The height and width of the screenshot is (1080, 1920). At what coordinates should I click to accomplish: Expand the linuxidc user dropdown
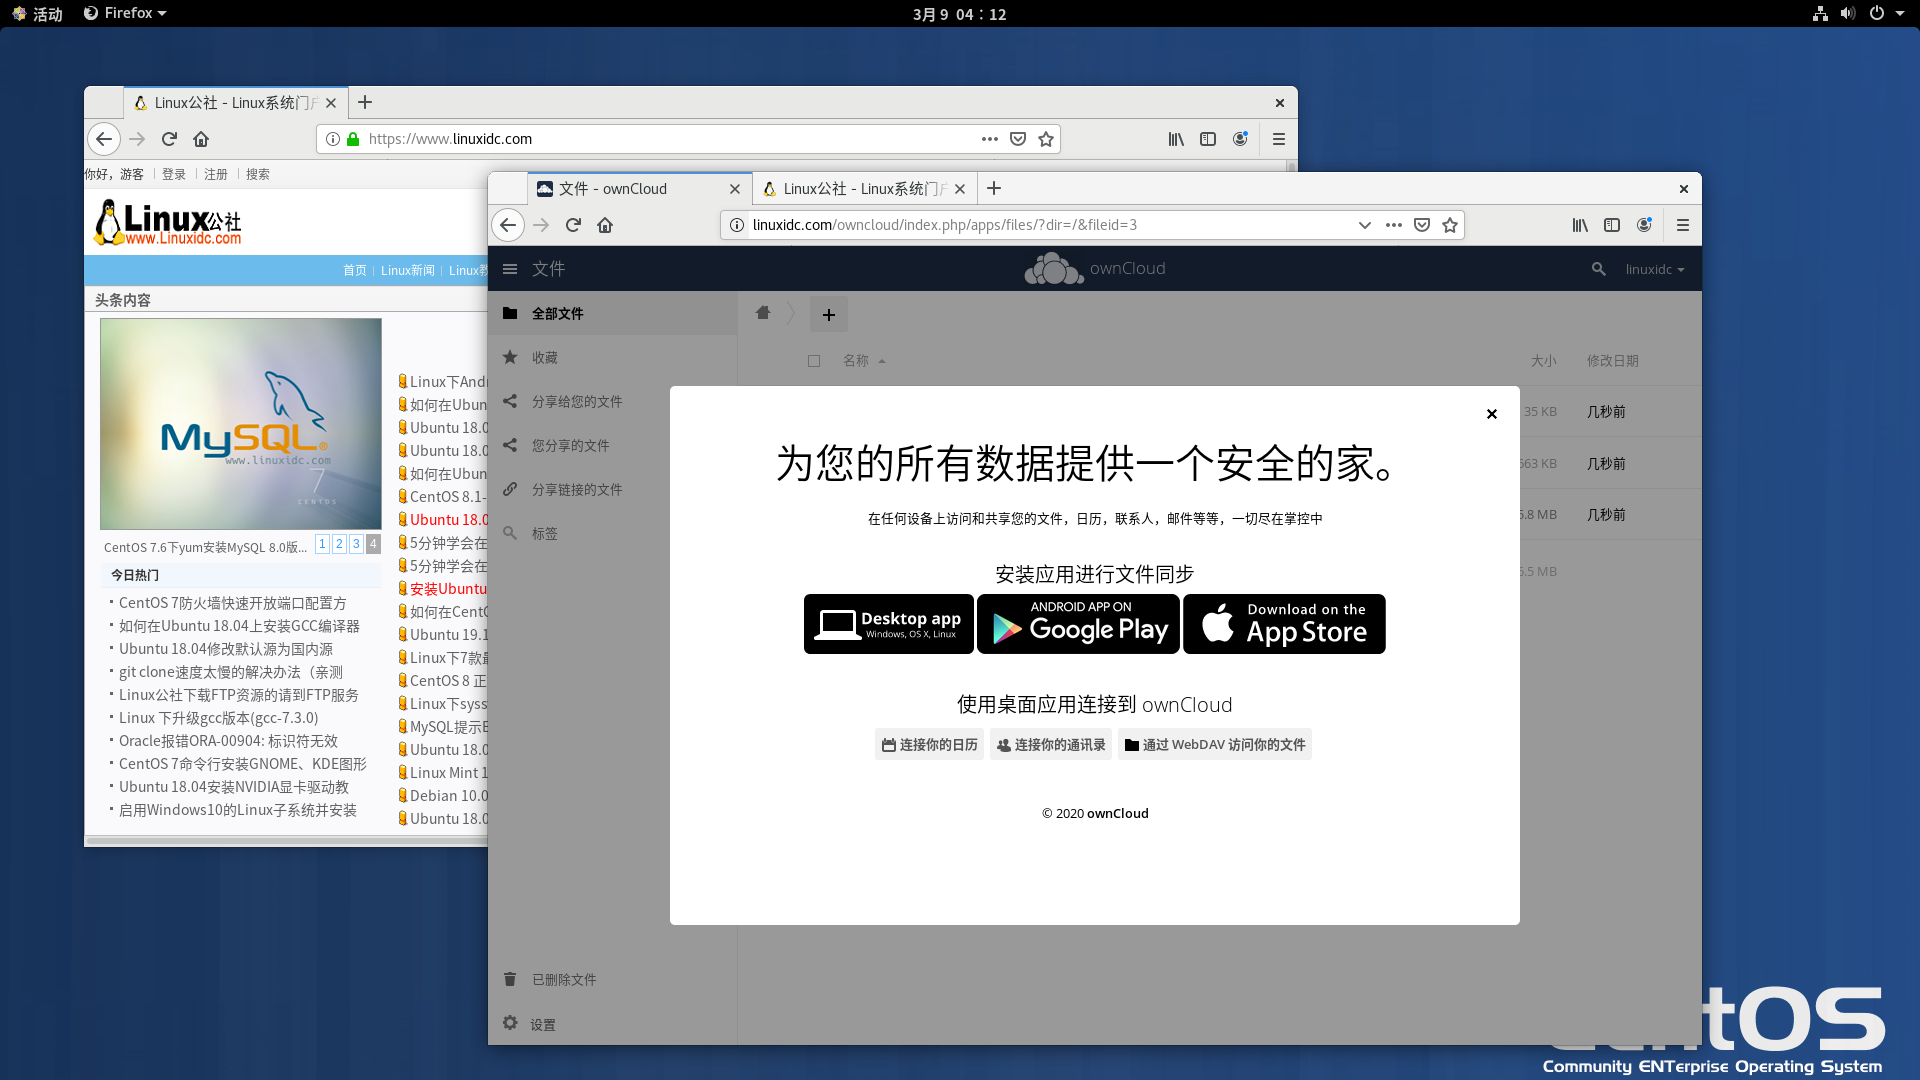(1655, 270)
